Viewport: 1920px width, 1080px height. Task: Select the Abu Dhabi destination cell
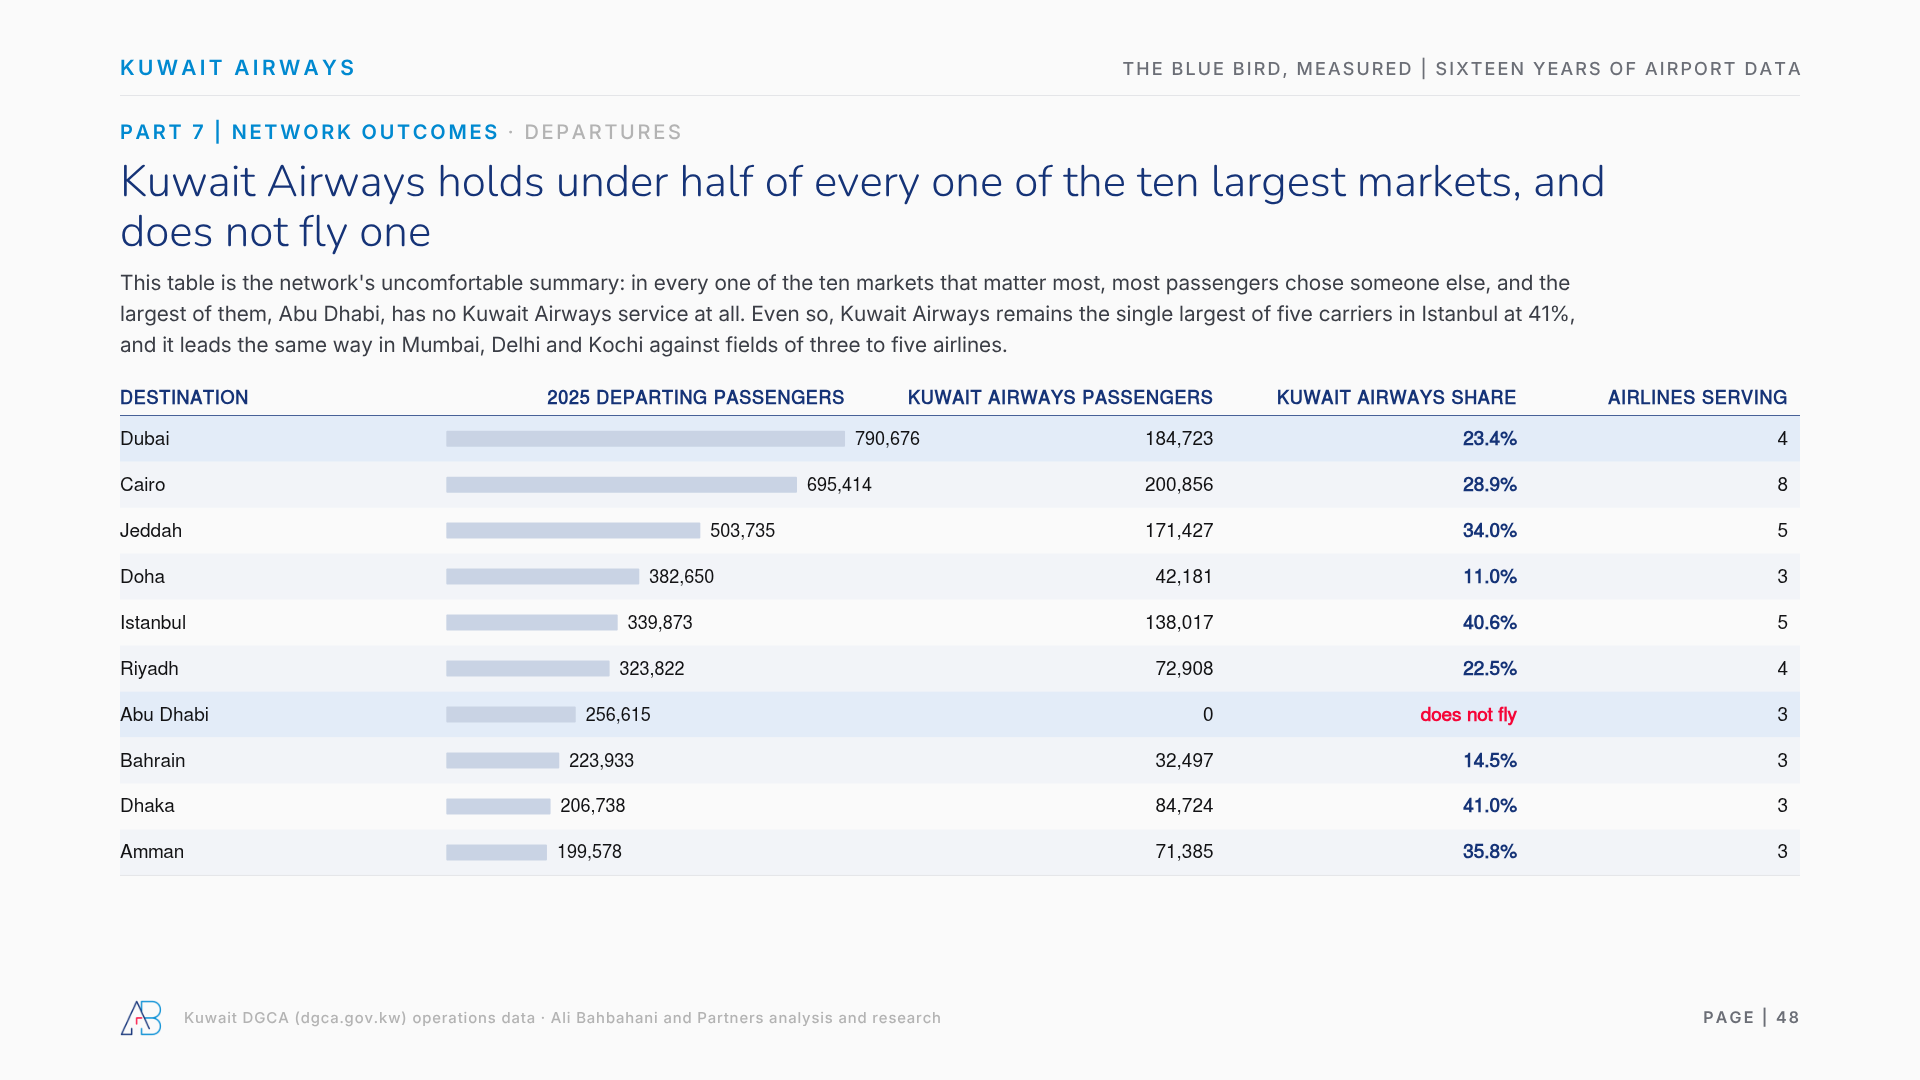(x=164, y=715)
